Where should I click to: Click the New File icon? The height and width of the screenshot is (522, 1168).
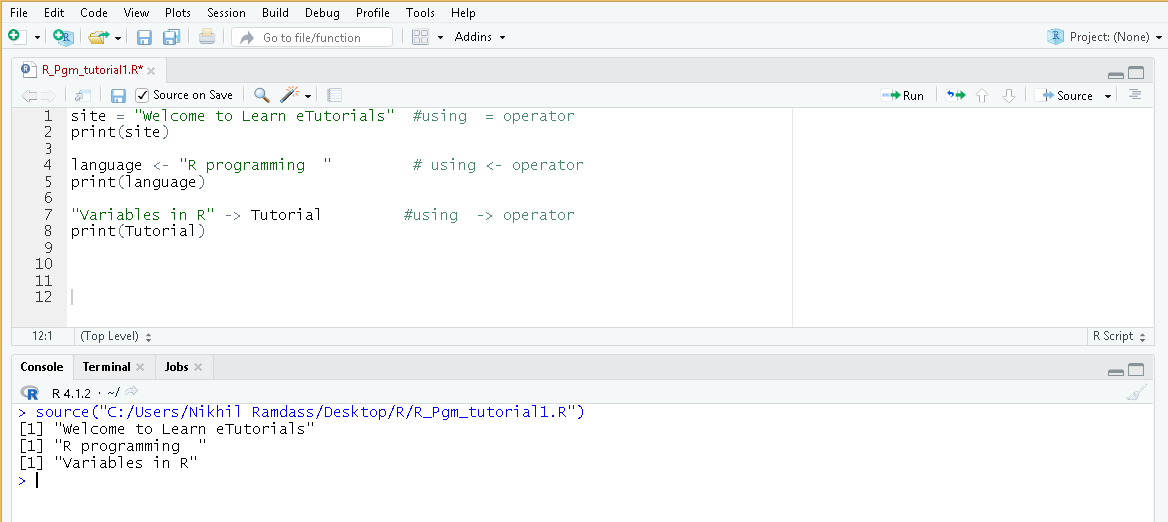[15, 37]
